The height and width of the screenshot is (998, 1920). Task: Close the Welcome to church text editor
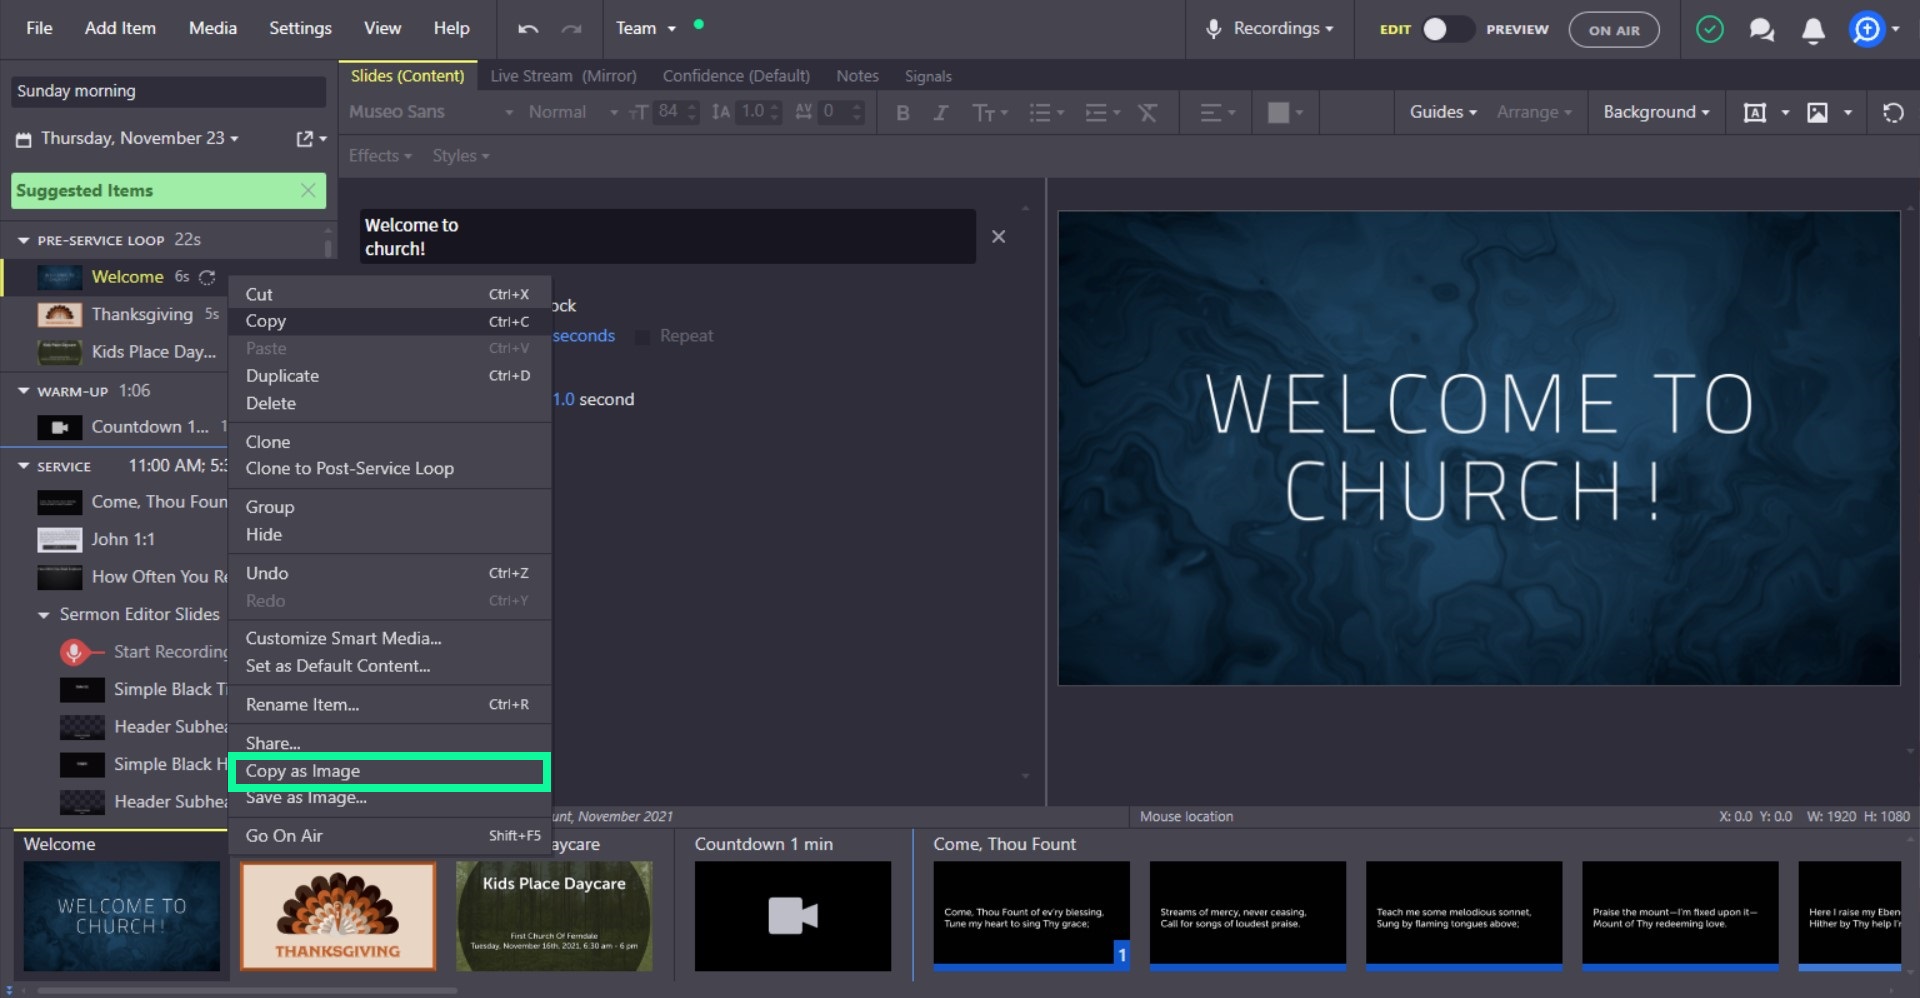(x=998, y=237)
